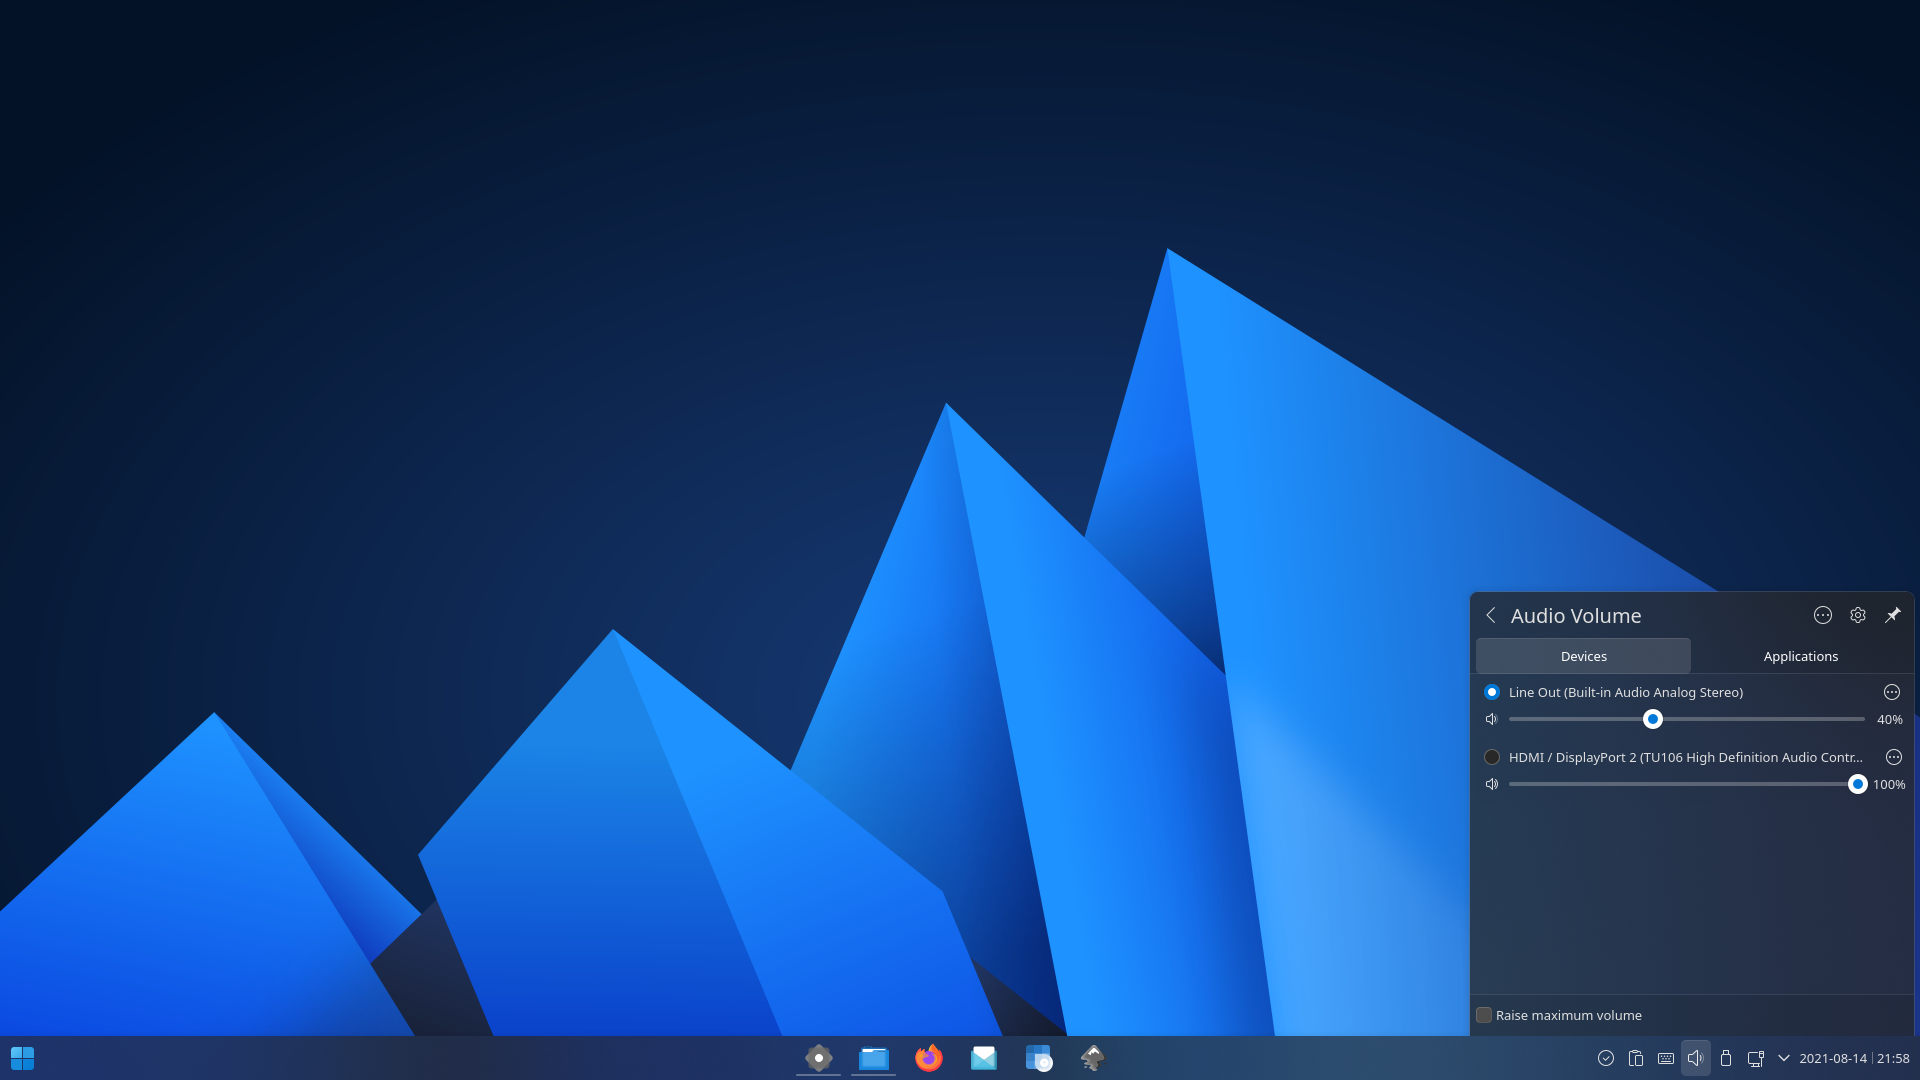Enable Raise maximum volume checkbox
The image size is (1920, 1080).
click(1484, 1015)
